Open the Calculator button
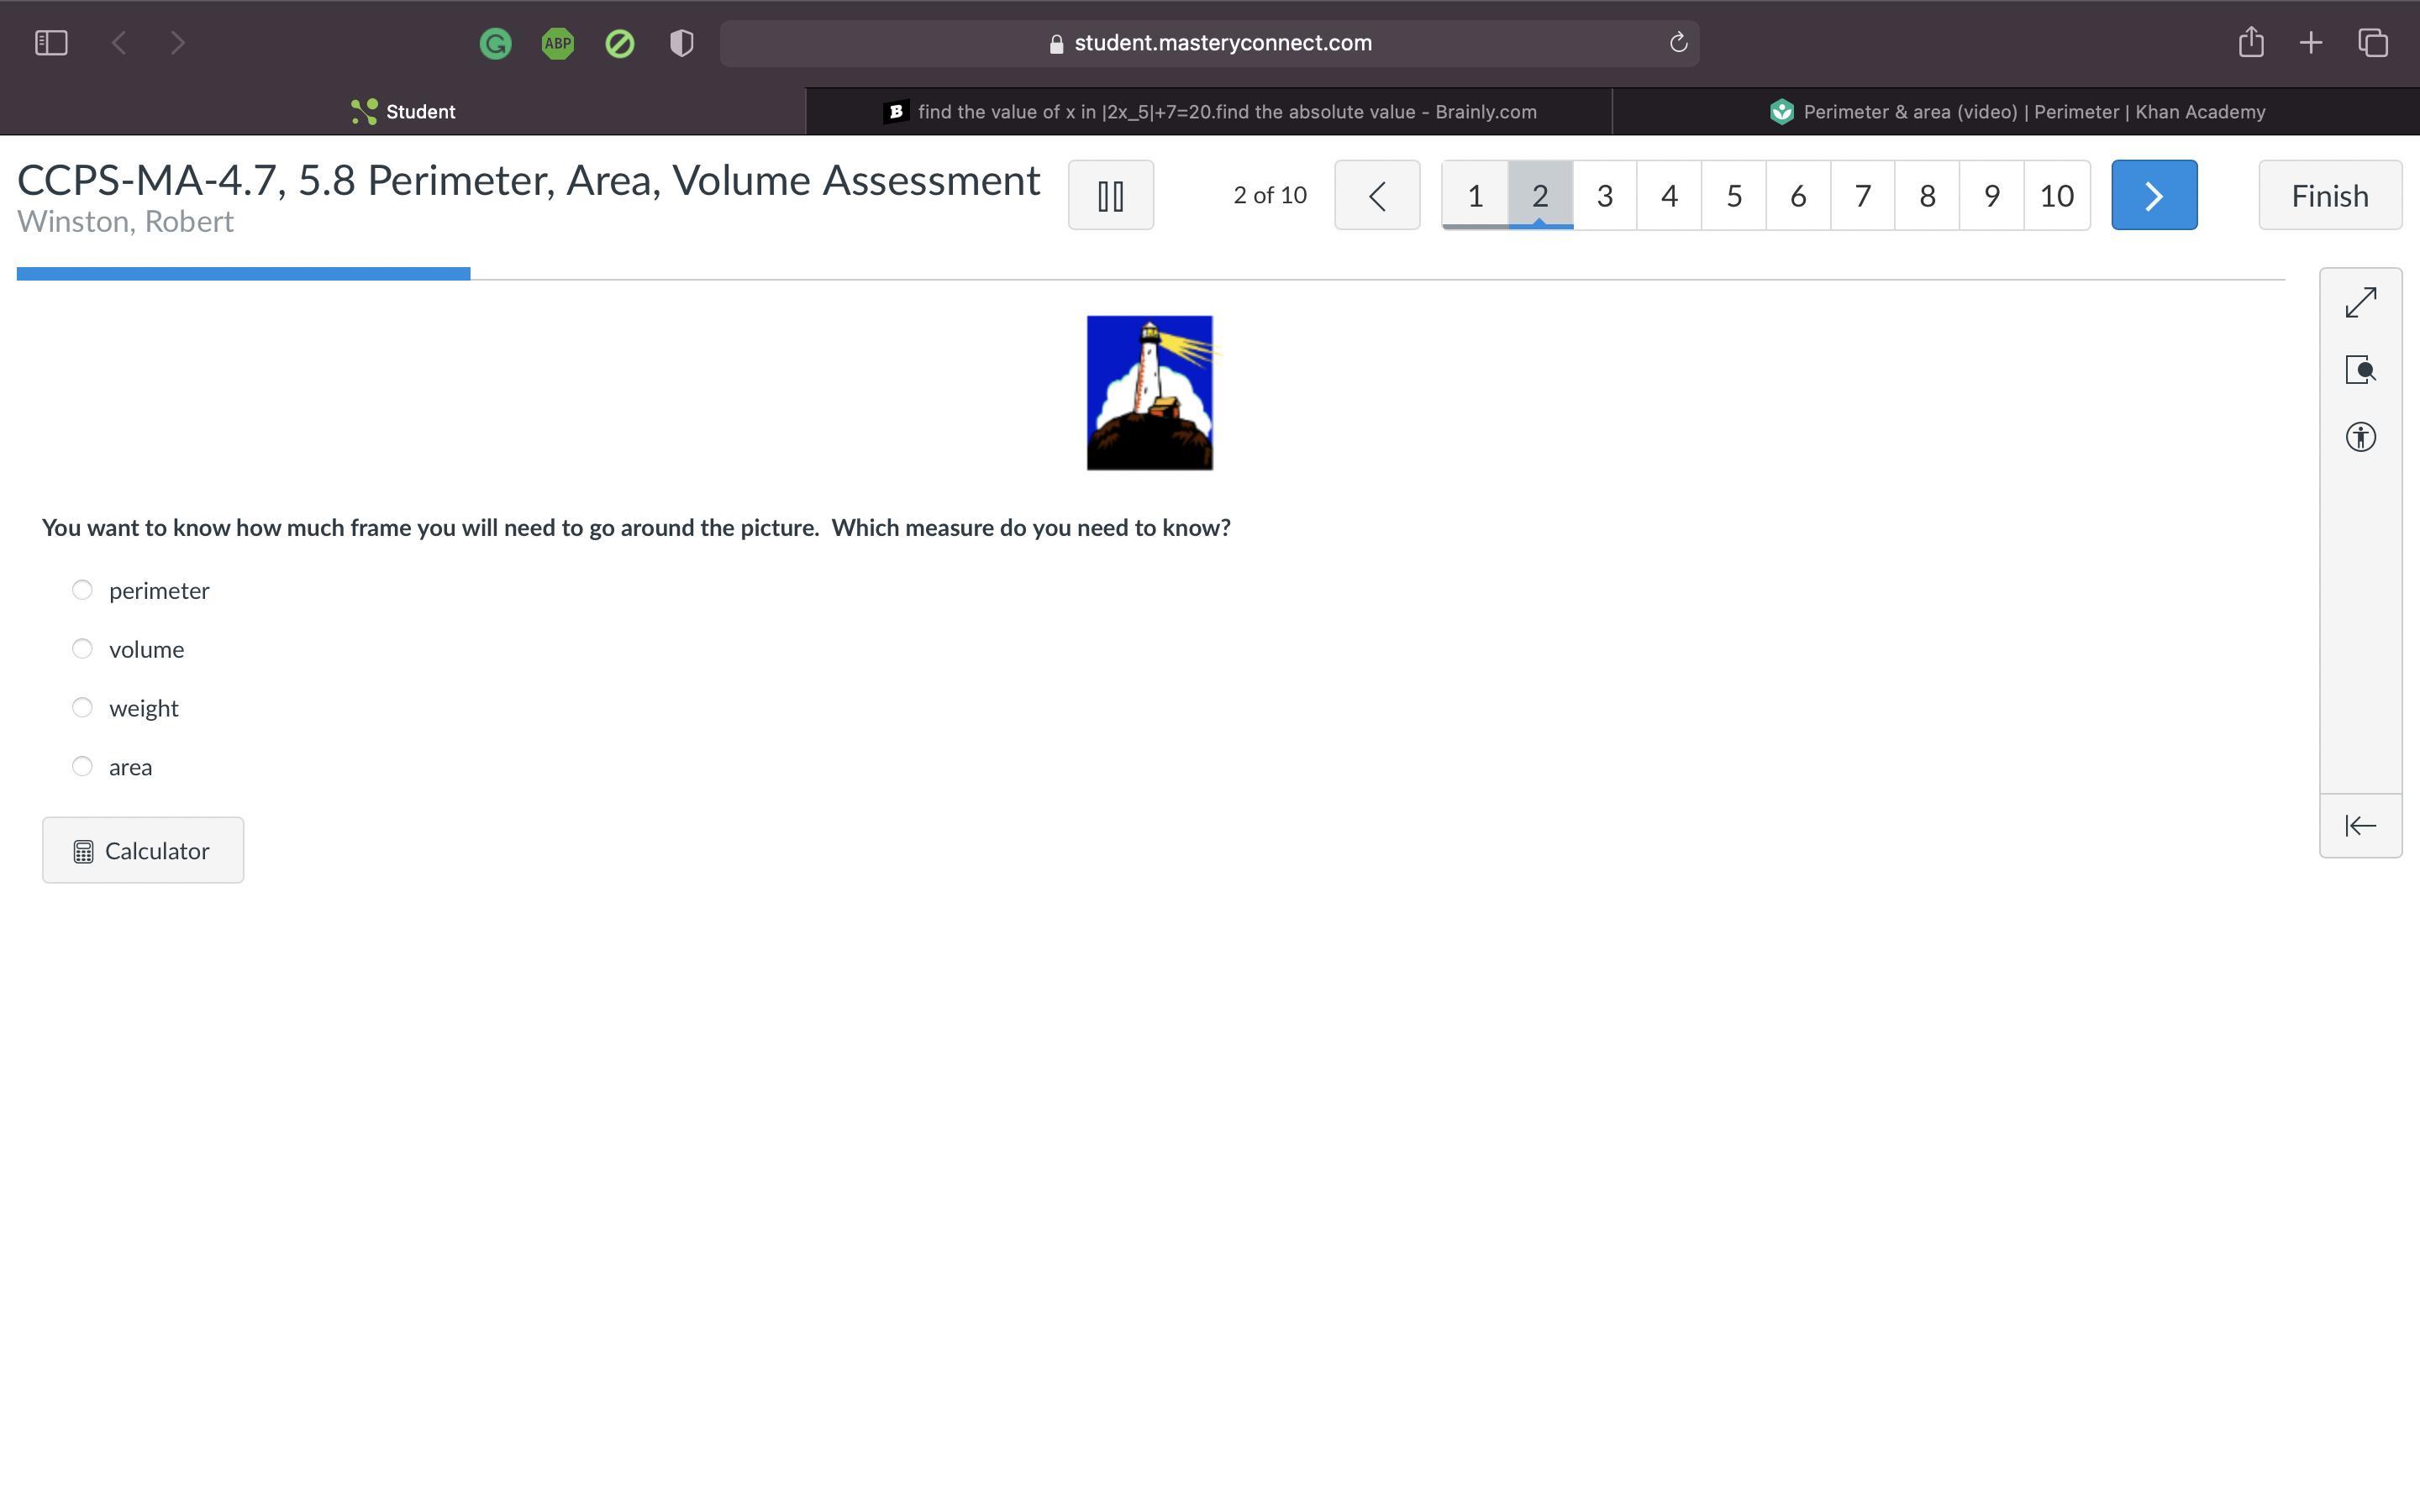Viewport: 2420px width, 1512px height. (x=143, y=850)
